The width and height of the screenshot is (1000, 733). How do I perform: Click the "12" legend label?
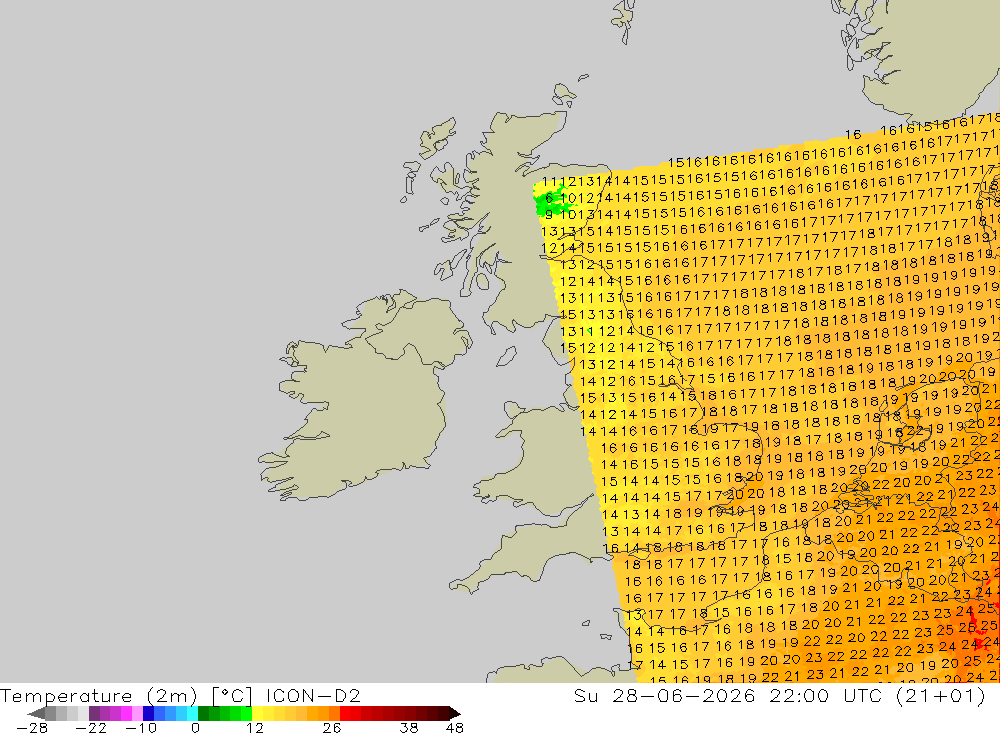pyautogui.click(x=255, y=727)
